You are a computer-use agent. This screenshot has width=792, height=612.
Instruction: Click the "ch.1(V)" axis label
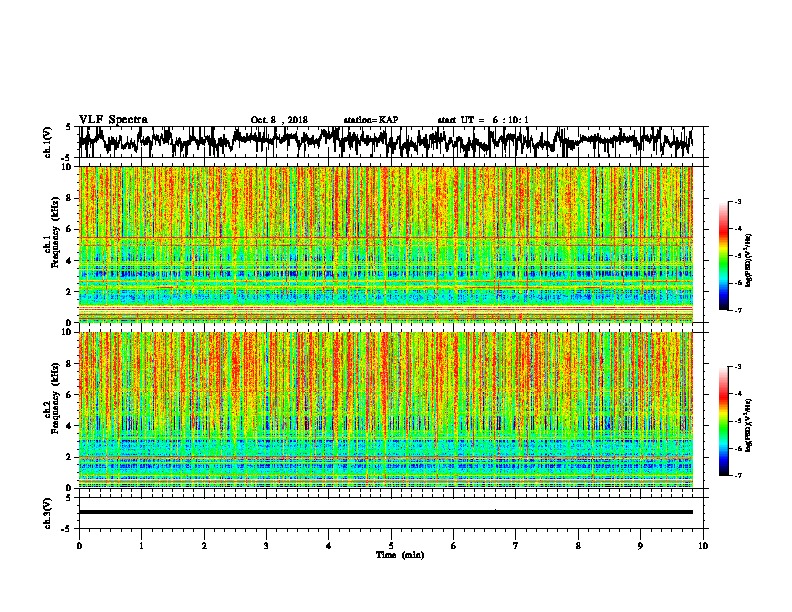pos(48,142)
